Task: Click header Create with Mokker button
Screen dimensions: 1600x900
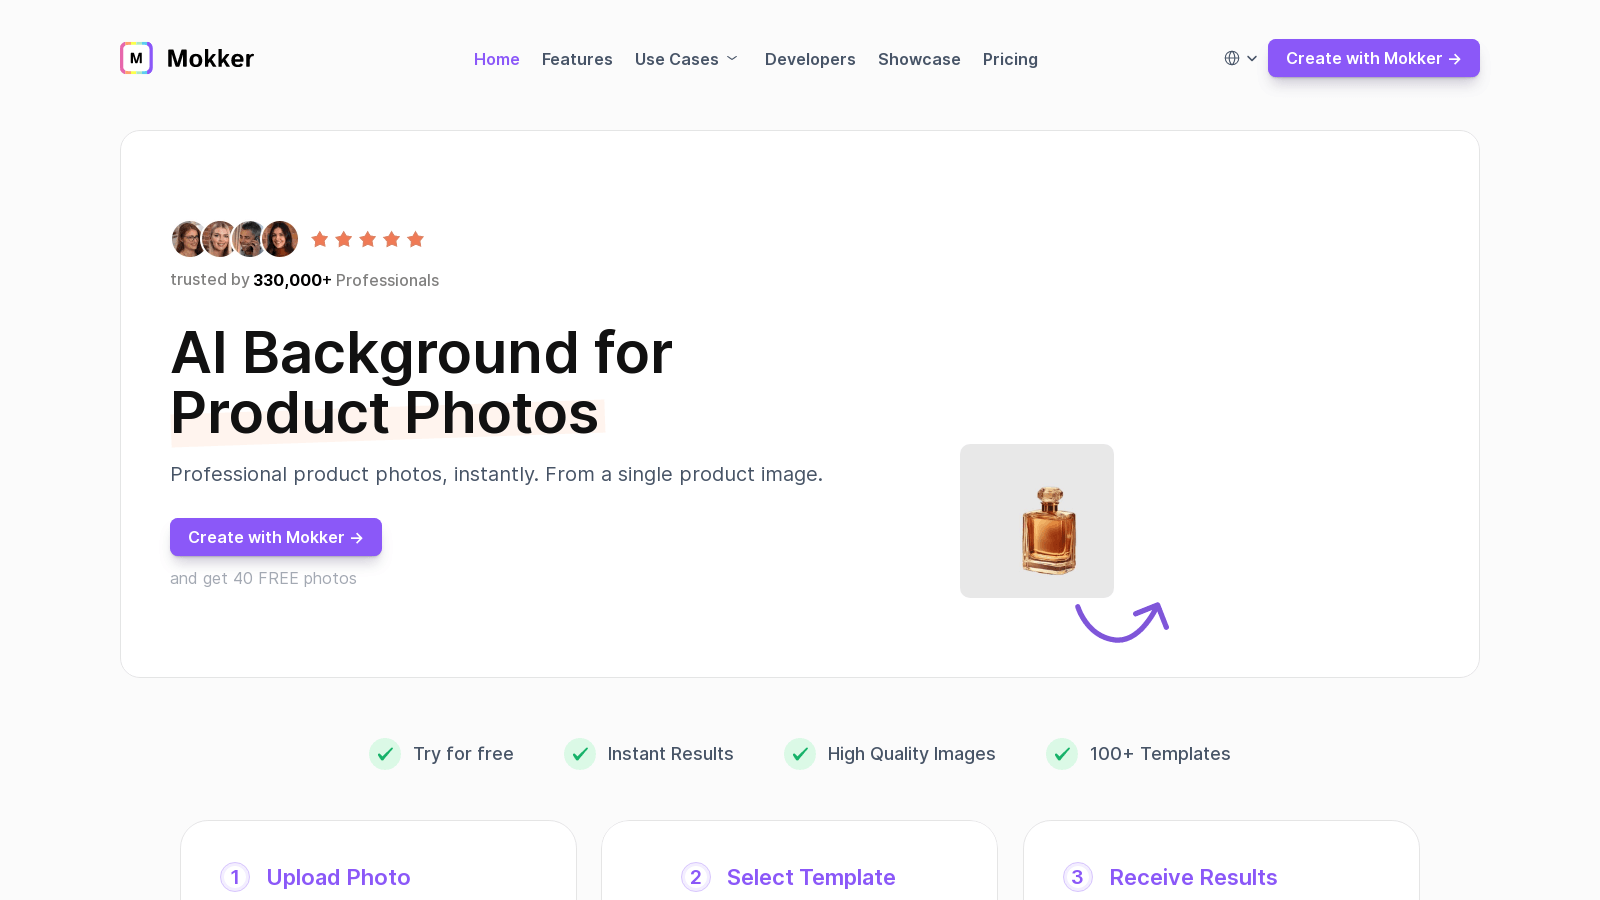Action: point(1374,58)
